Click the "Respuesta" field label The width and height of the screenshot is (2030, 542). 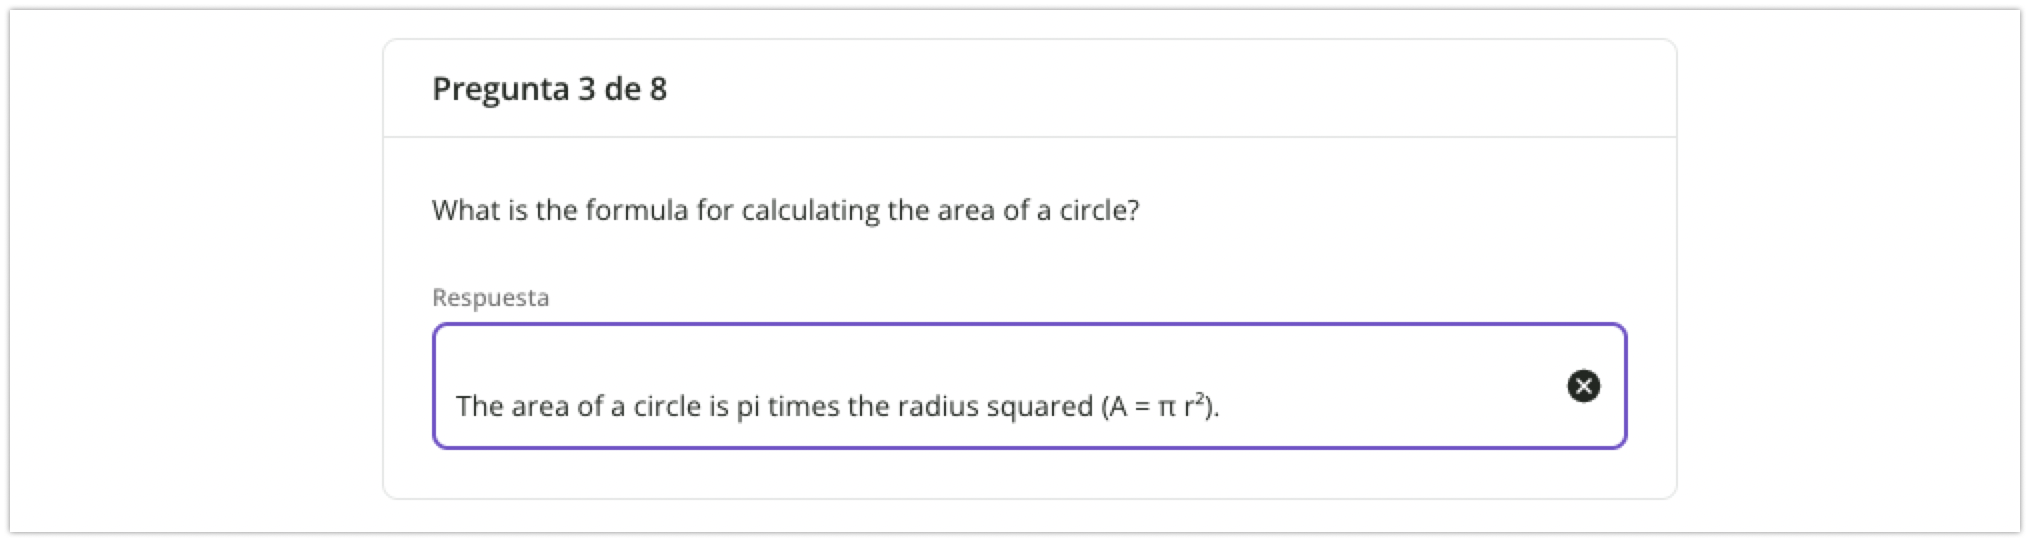pyautogui.click(x=490, y=297)
